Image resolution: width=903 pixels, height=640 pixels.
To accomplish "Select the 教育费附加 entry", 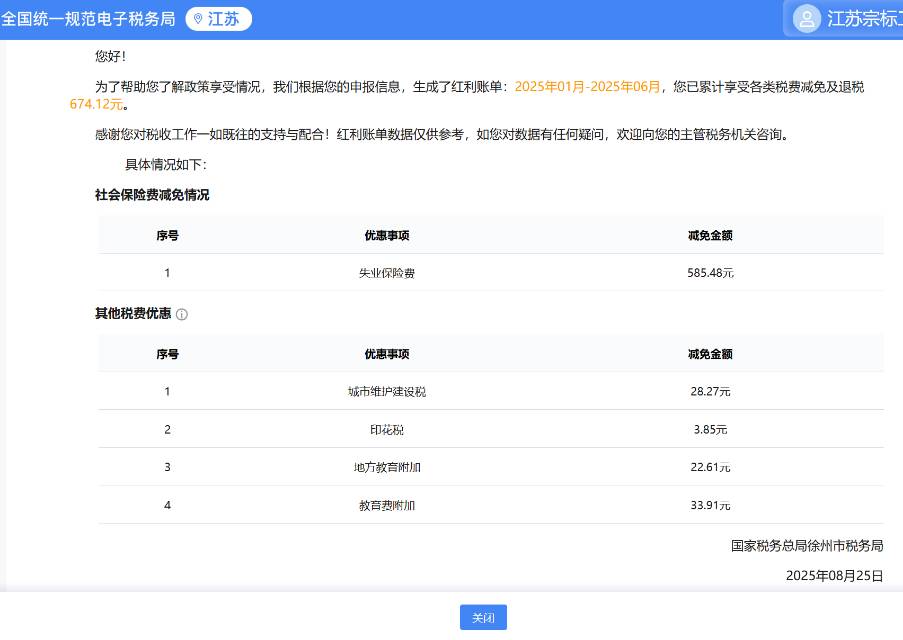I will pos(386,505).
